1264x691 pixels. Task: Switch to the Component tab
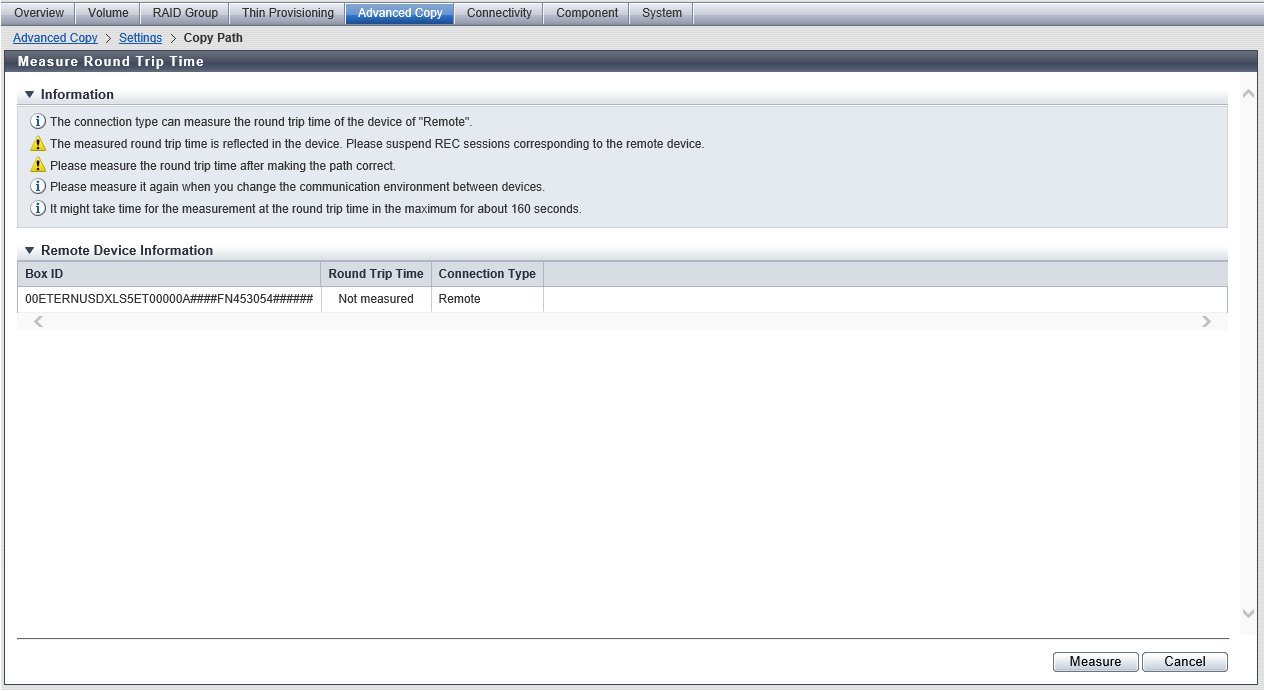[587, 13]
